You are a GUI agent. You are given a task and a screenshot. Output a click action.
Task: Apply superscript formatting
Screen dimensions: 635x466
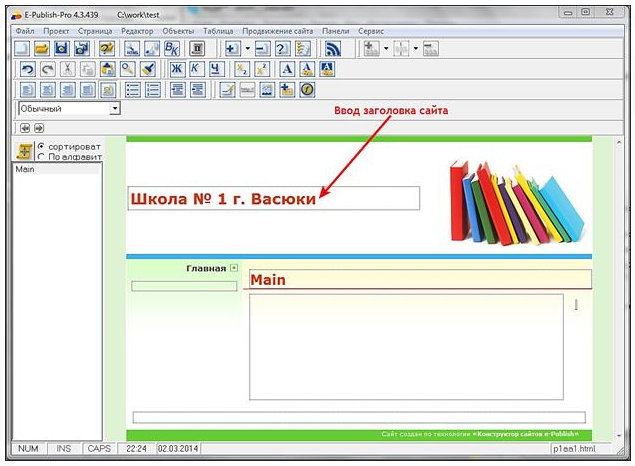(262, 69)
